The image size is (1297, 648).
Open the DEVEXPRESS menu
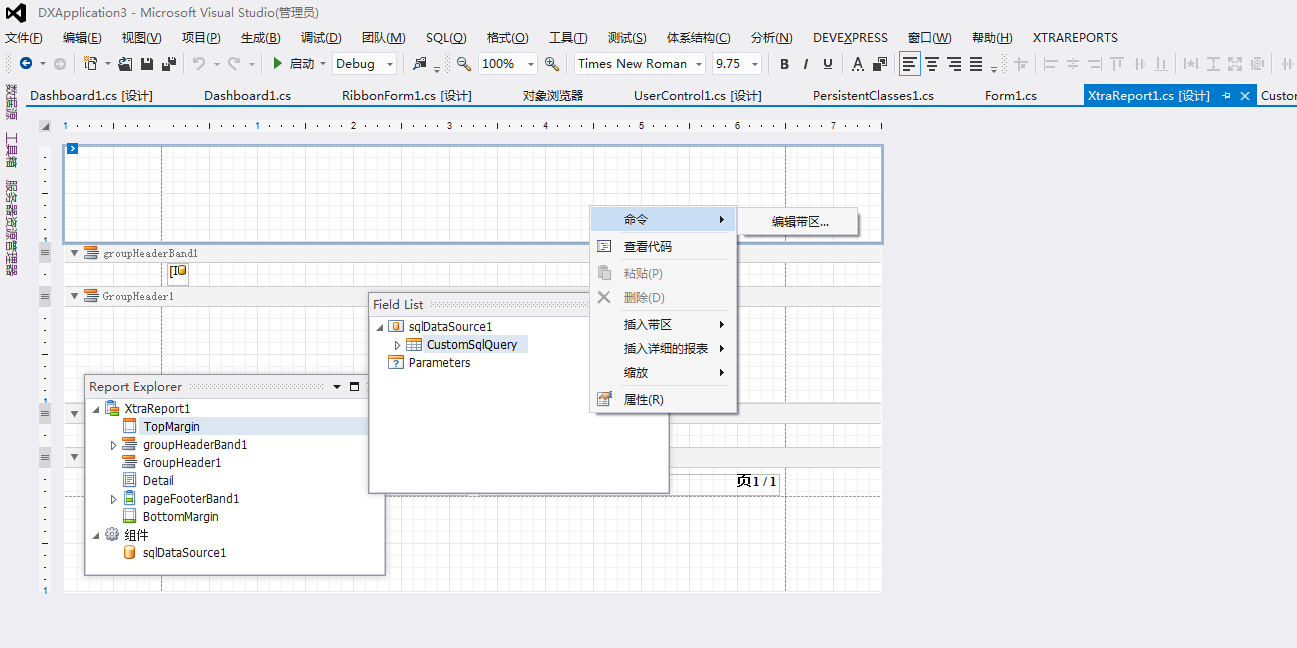click(850, 38)
